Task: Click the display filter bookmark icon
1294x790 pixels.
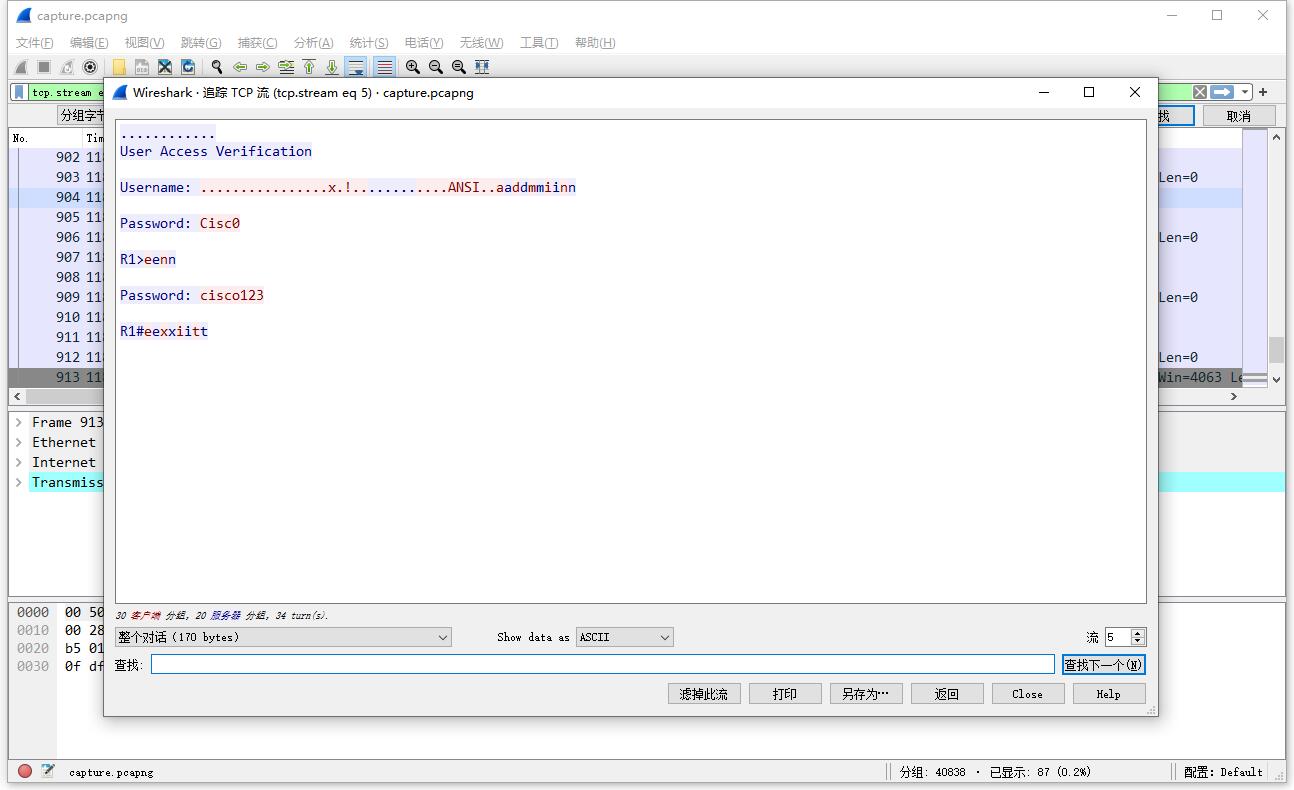Action: click(19, 92)
